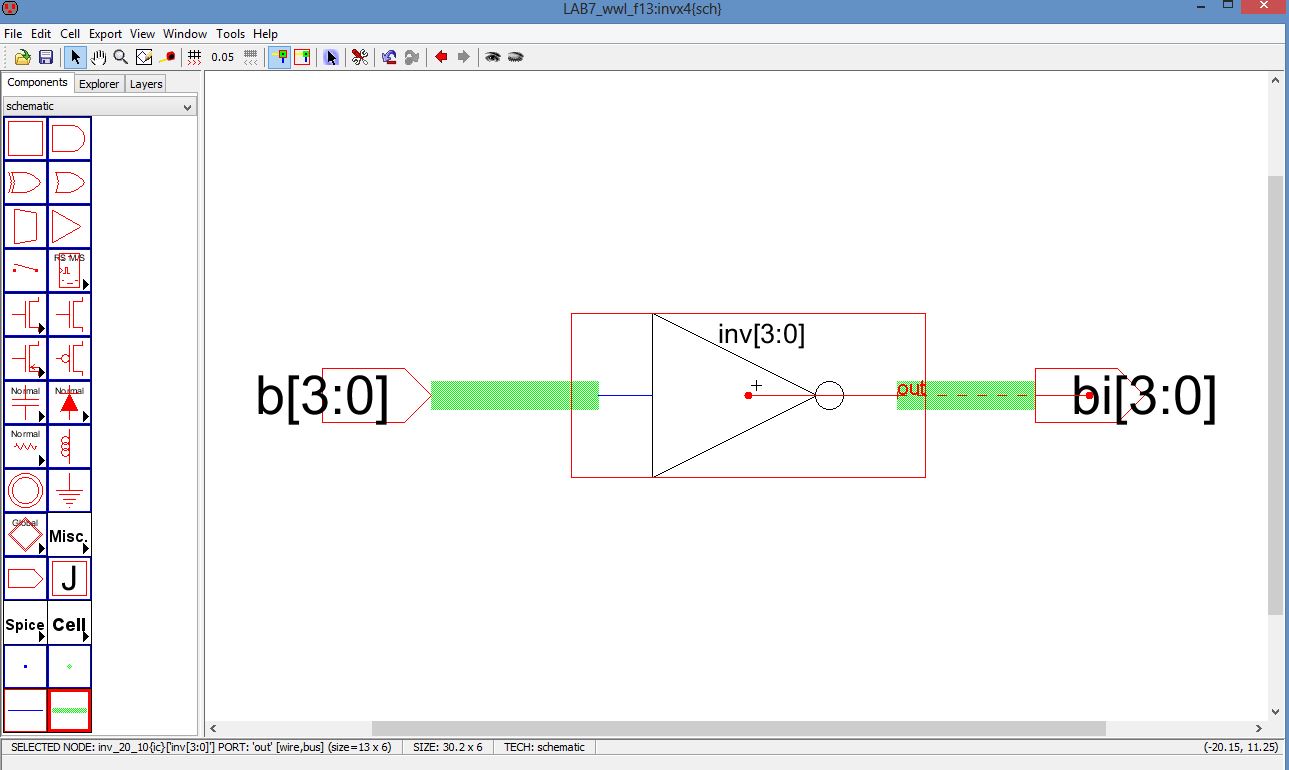
Task: Choose the green bus arc
Action: [69, 711]
